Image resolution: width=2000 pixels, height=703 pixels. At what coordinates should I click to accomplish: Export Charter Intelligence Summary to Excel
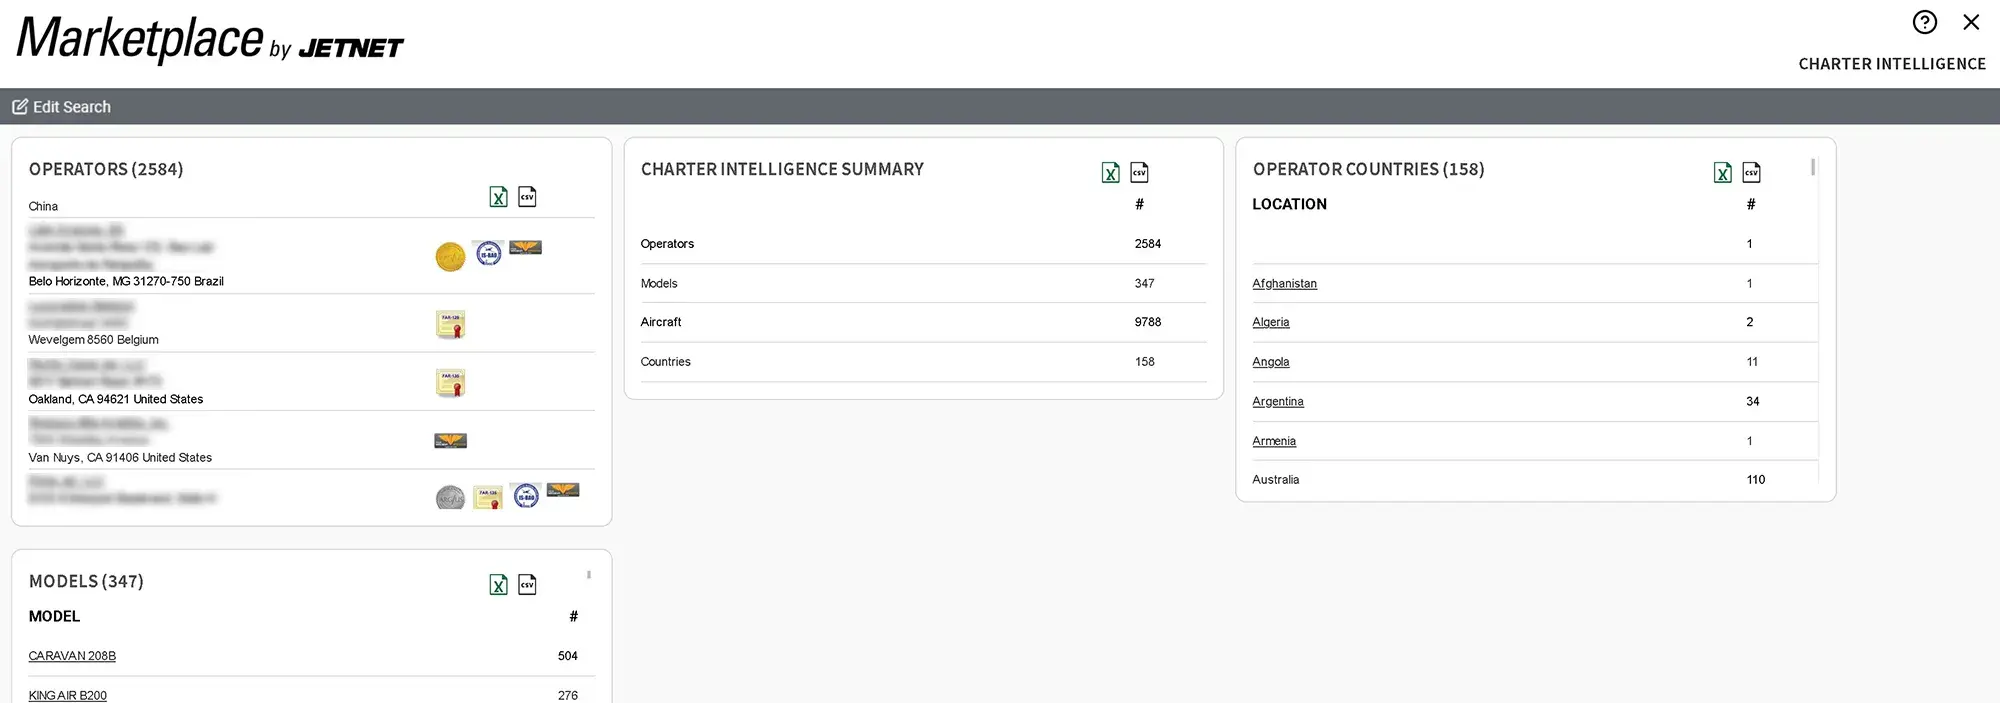(1110, 173)
